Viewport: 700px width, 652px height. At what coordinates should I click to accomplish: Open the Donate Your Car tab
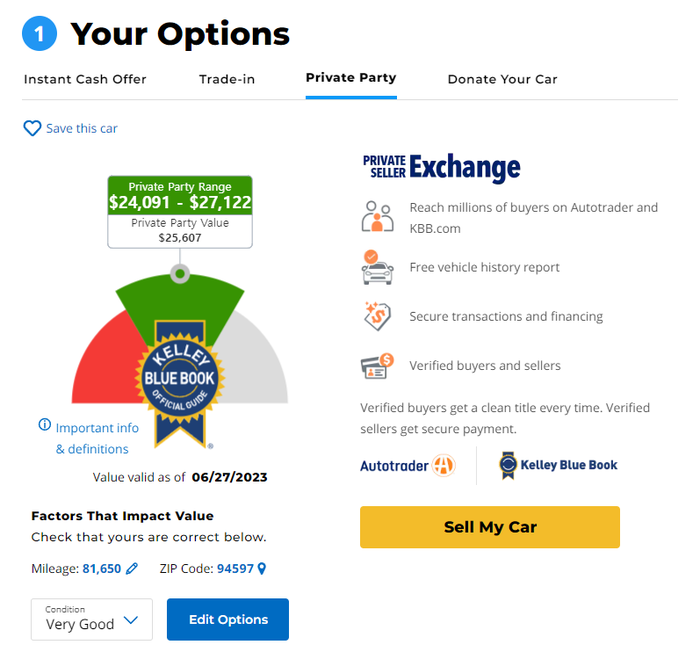(503, 79)
